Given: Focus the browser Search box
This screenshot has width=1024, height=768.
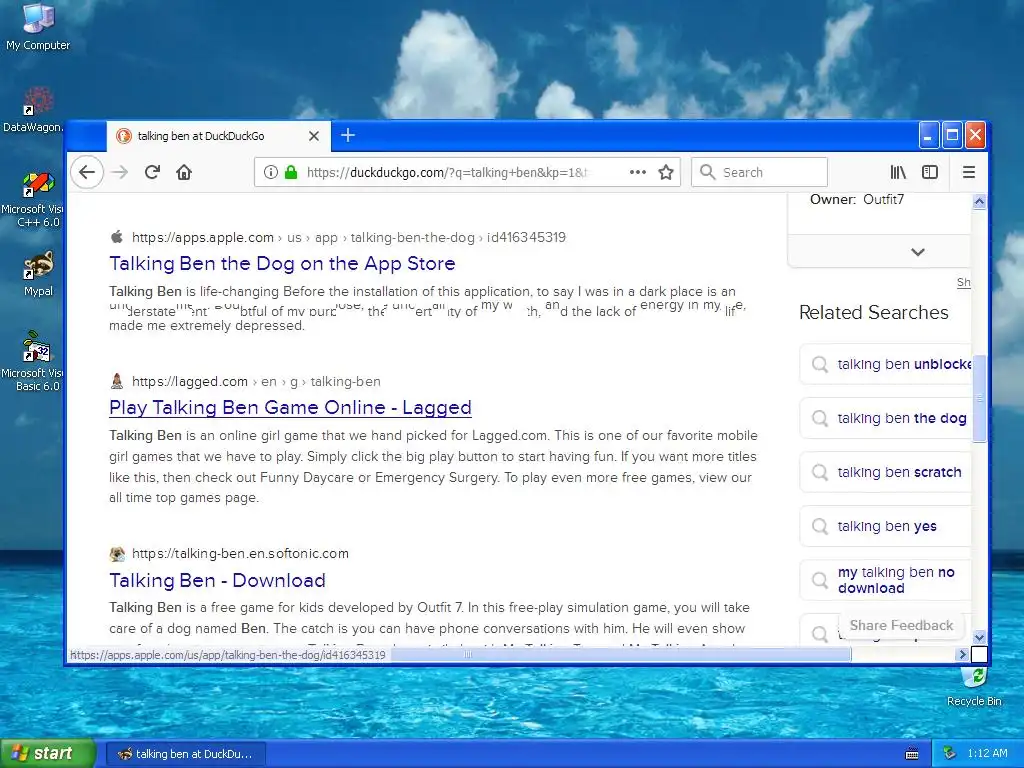Looking at the screenshot, I should click(760, 172).
